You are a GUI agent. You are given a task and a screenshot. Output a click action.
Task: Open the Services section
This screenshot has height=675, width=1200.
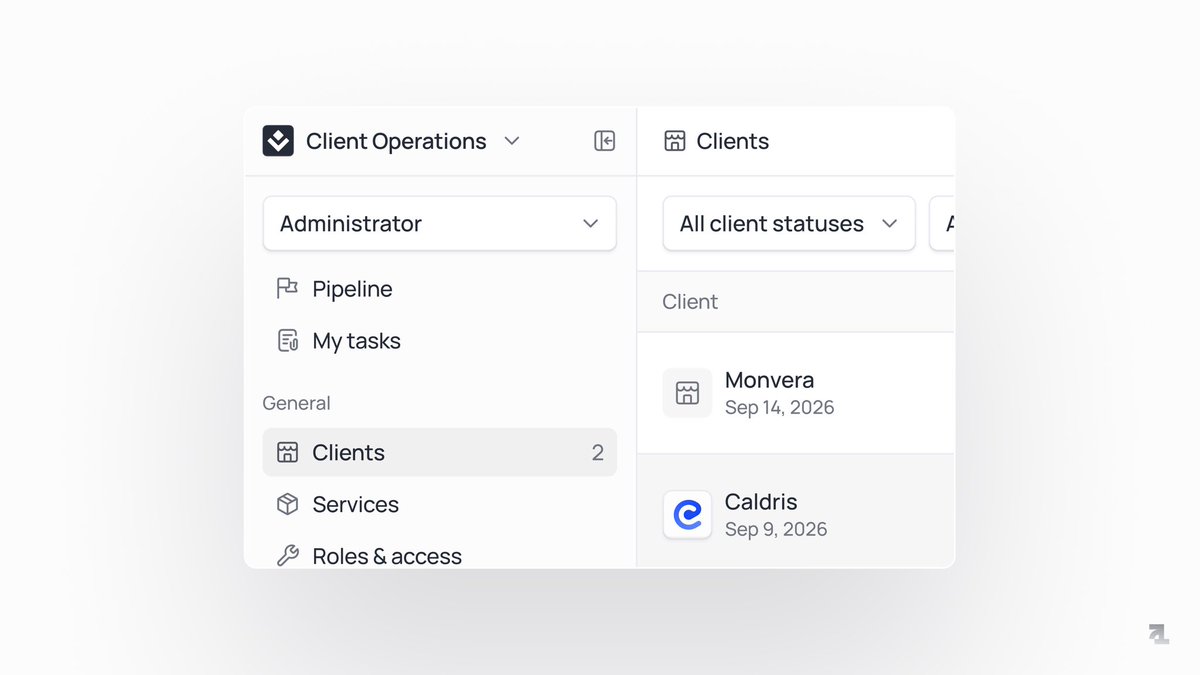(440, 504)
